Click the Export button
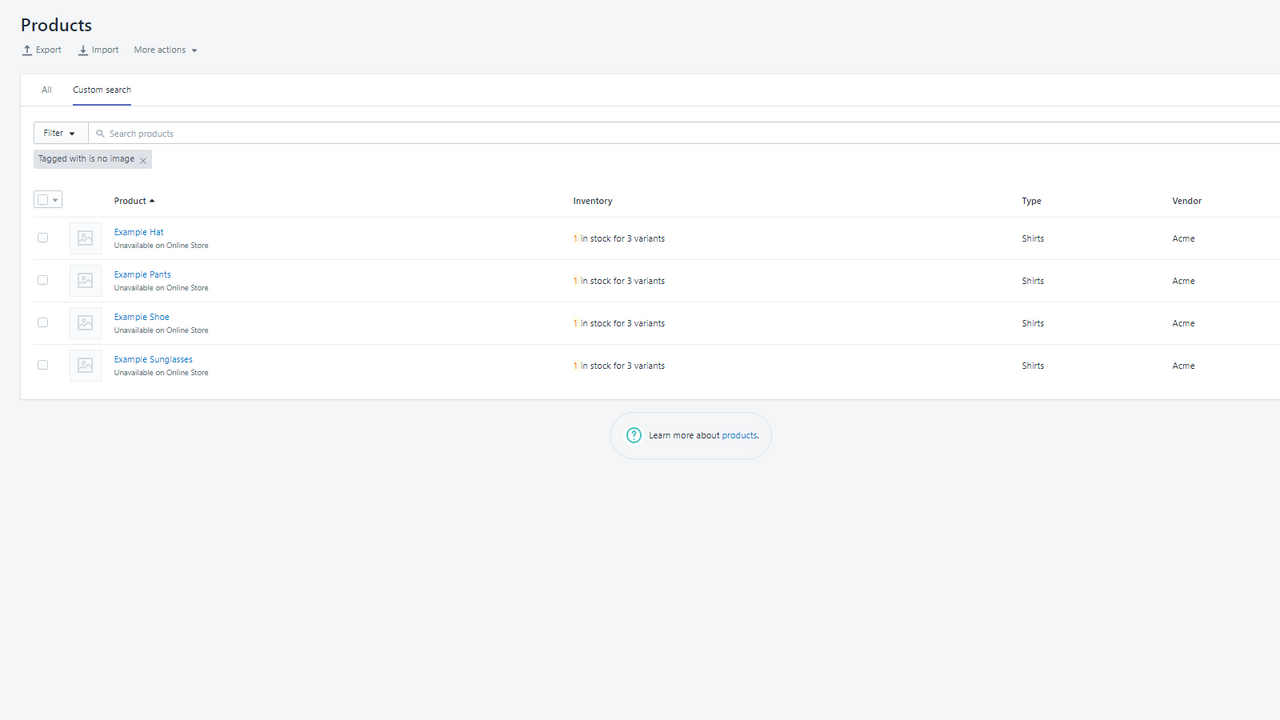This screenshot has height=720, width=1280. coord(42,50)
